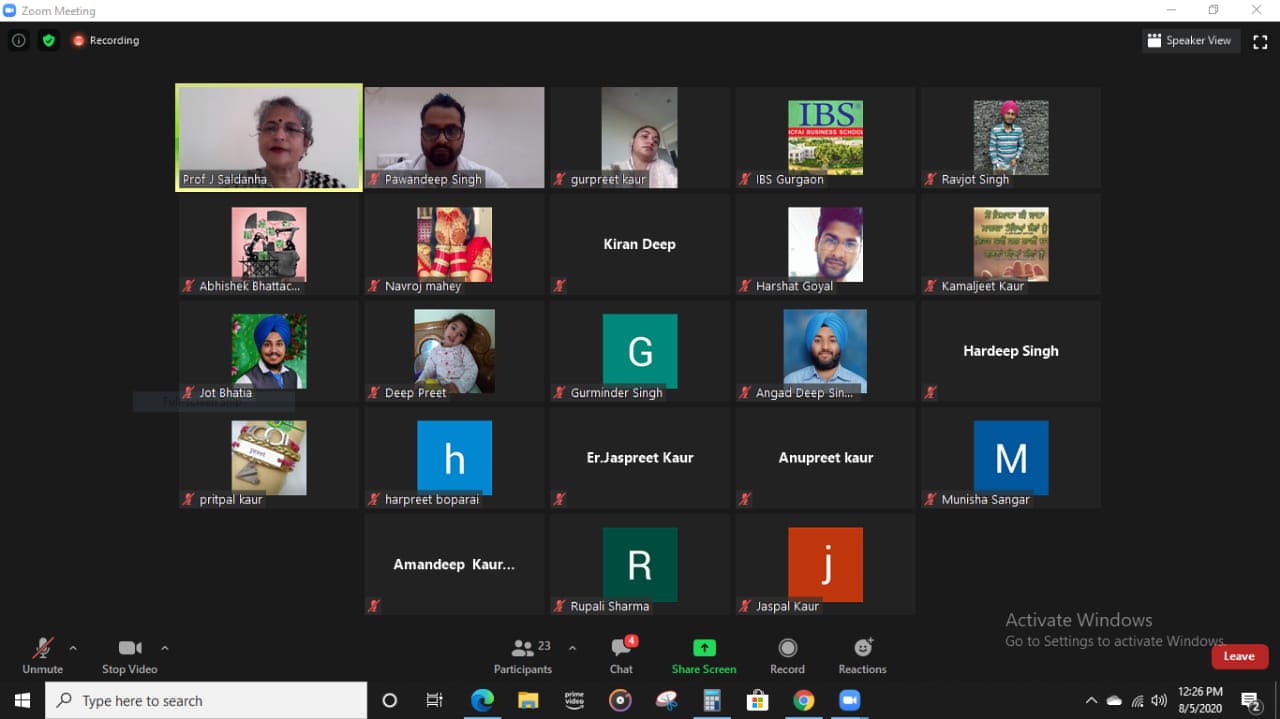The width and height of the screenshot is (1280, 719).
Task: Open Task View on the taskbar
Action: click(x=434, y=700)
